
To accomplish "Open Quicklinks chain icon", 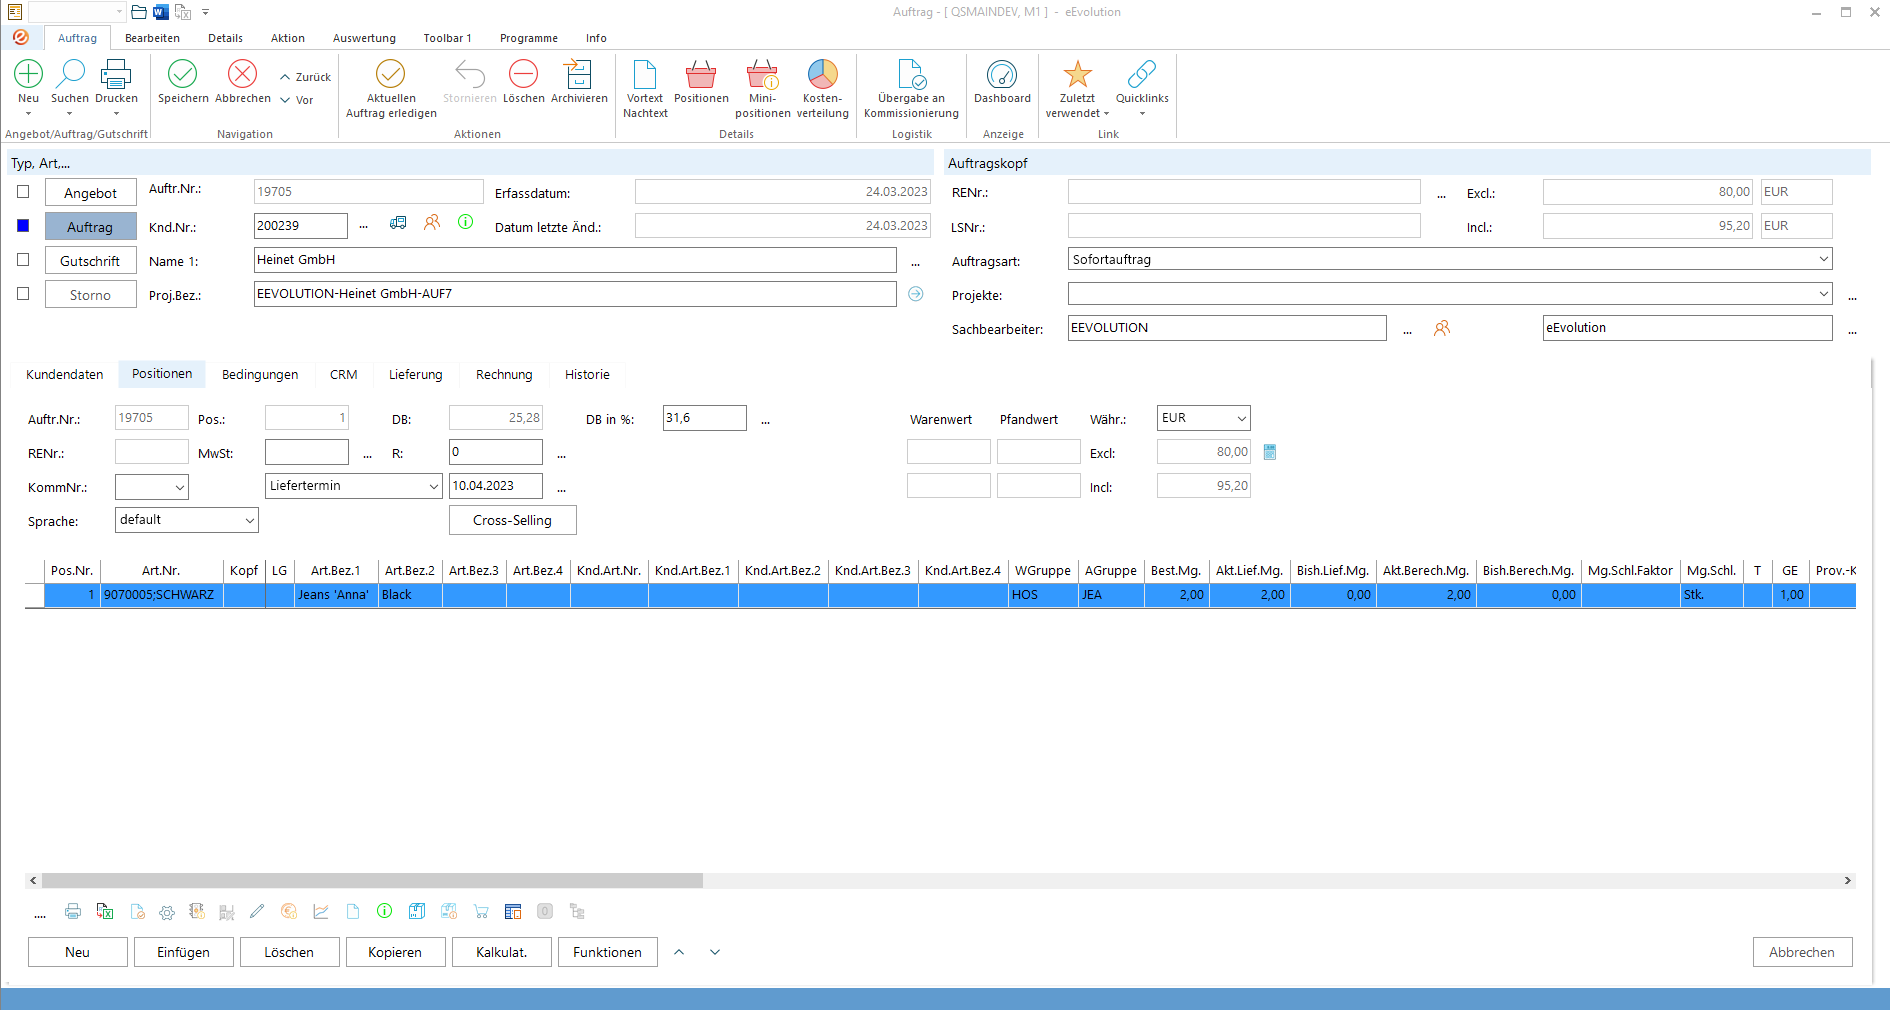I will 1142,74.
